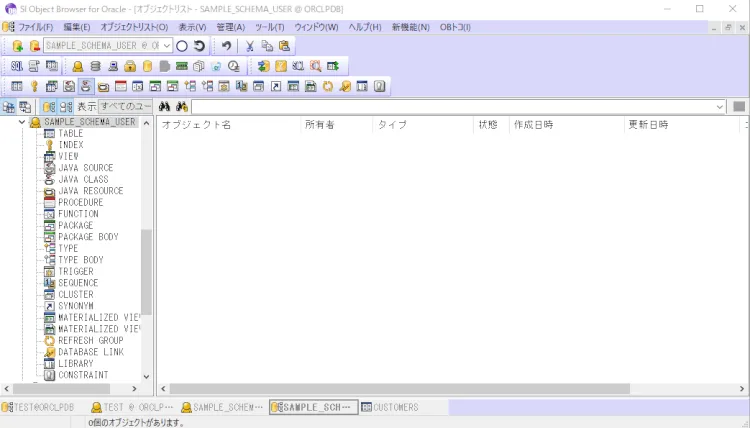This screenshot has height=428, width=750.
Task: Select PROCEDURE in the object tree
Action: (80, 202)
